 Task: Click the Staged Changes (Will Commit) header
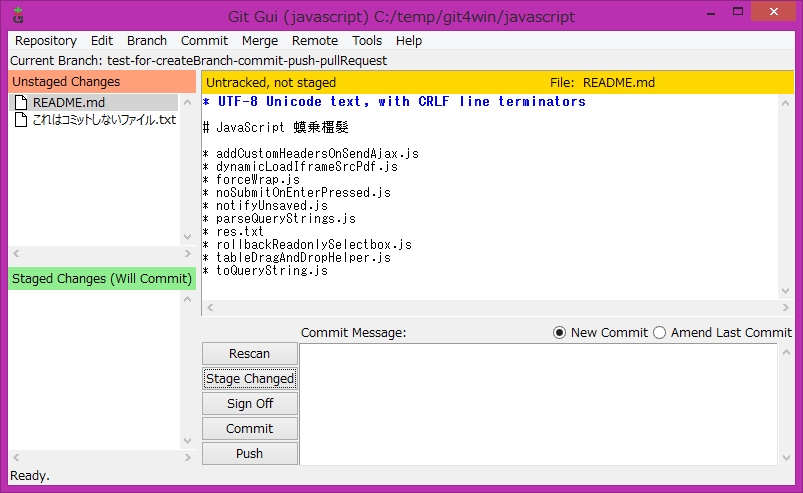click(102, 278)
